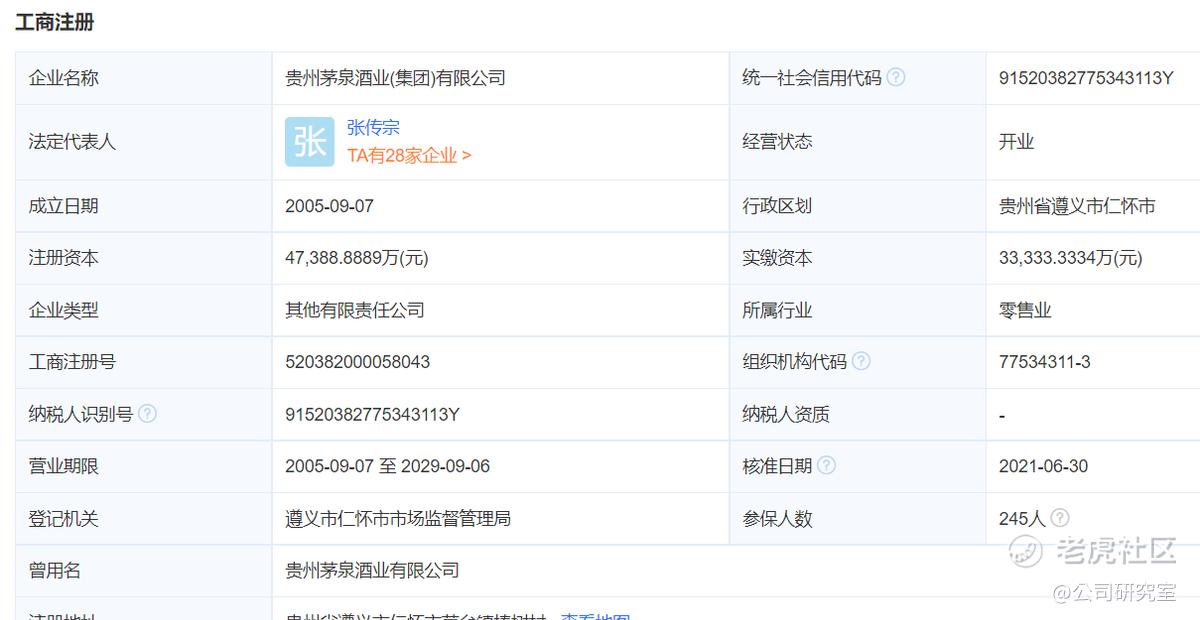
Task: Click the 注册资本 label cell
Action: [143, 258]
